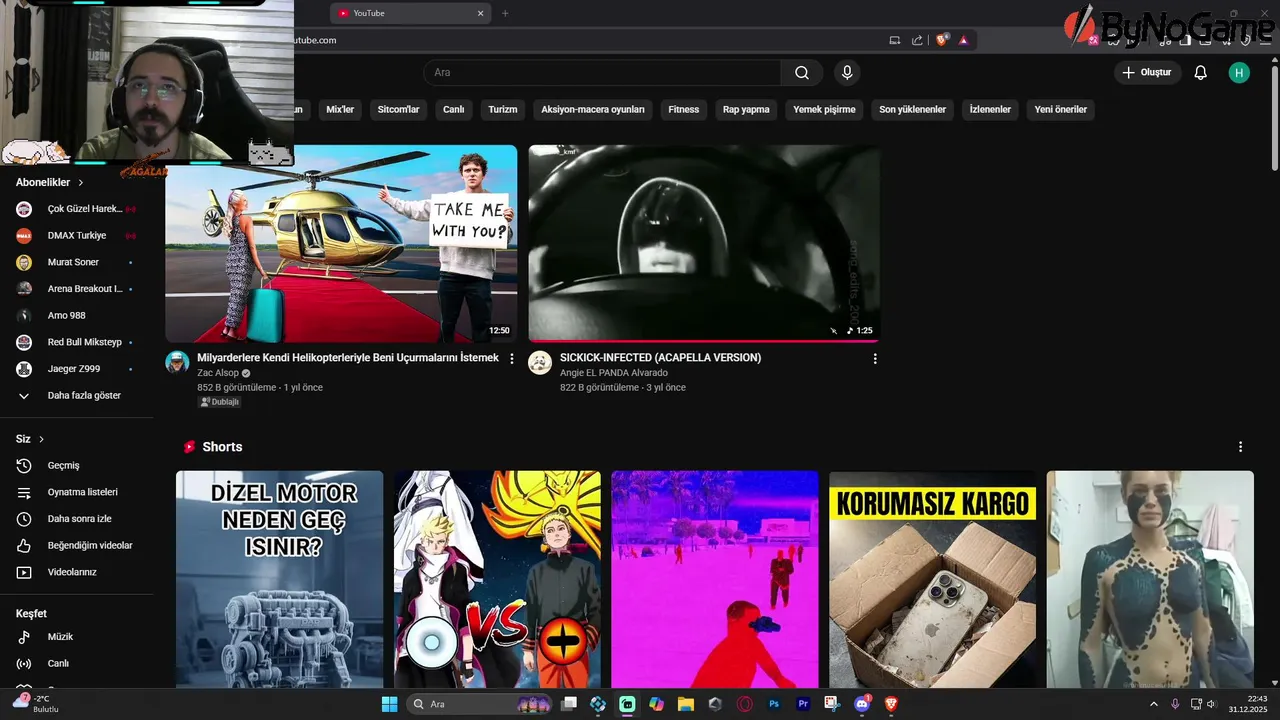Open Geçmiş history from sidebar
Viewport: 1280px width, 720px height.
[77, 465]
